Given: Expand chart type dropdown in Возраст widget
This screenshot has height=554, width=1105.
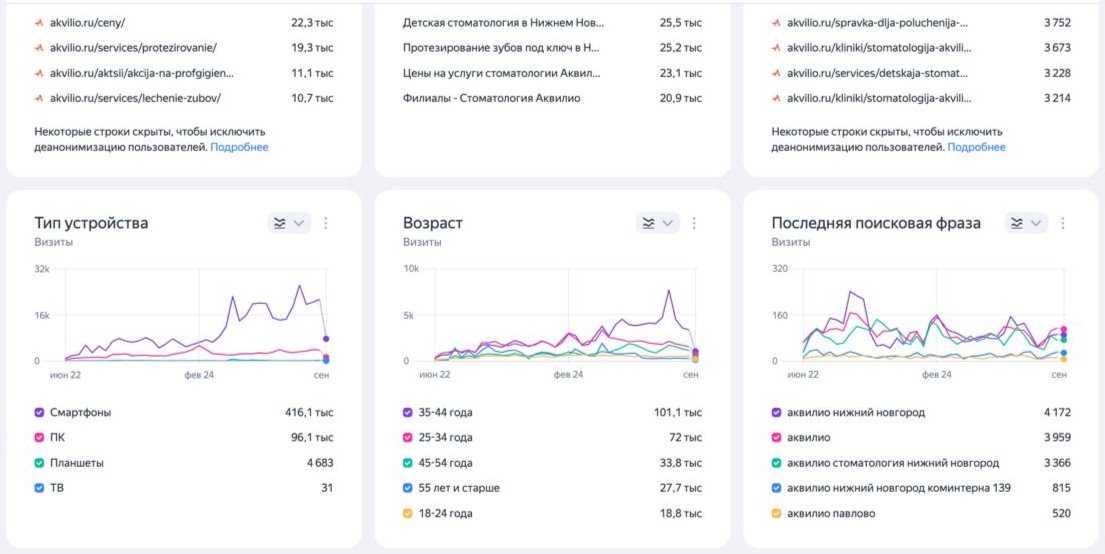Looking at the screenshot, I should coord(657,223).
